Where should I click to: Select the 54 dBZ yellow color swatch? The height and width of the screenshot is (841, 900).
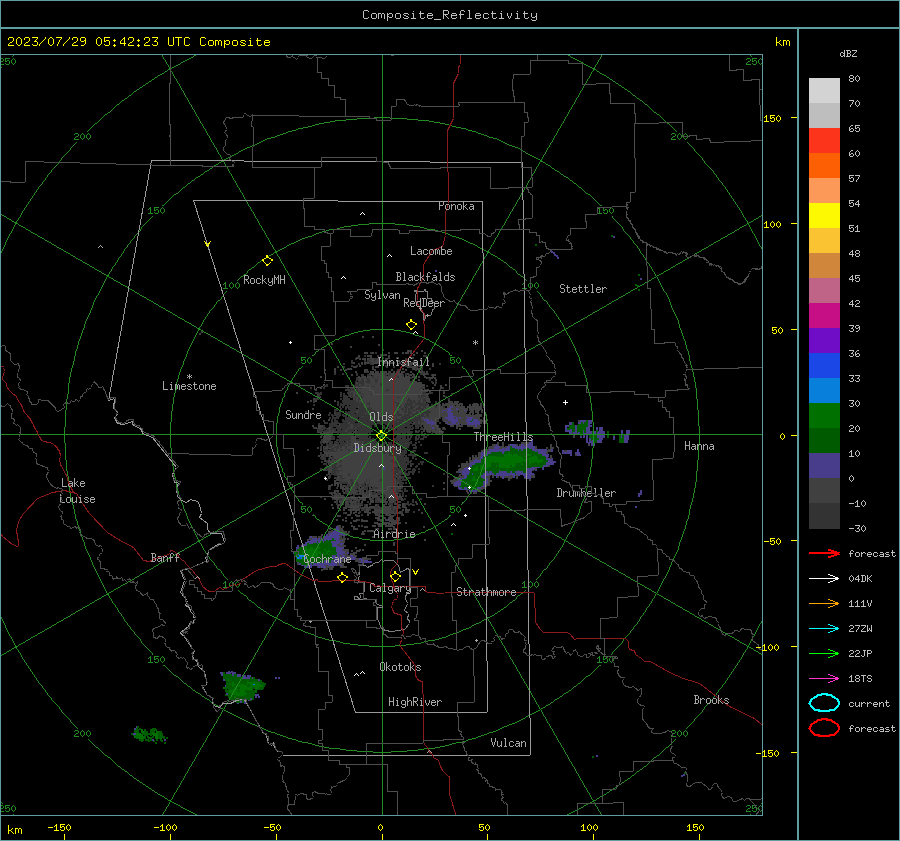pos(824,216)
